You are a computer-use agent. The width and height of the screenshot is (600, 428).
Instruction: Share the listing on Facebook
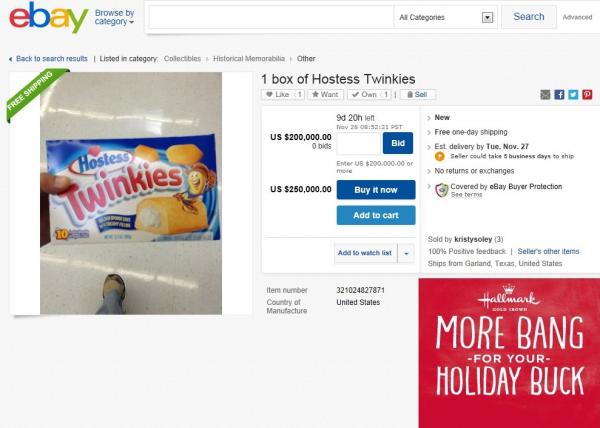(x=560, y=95)
